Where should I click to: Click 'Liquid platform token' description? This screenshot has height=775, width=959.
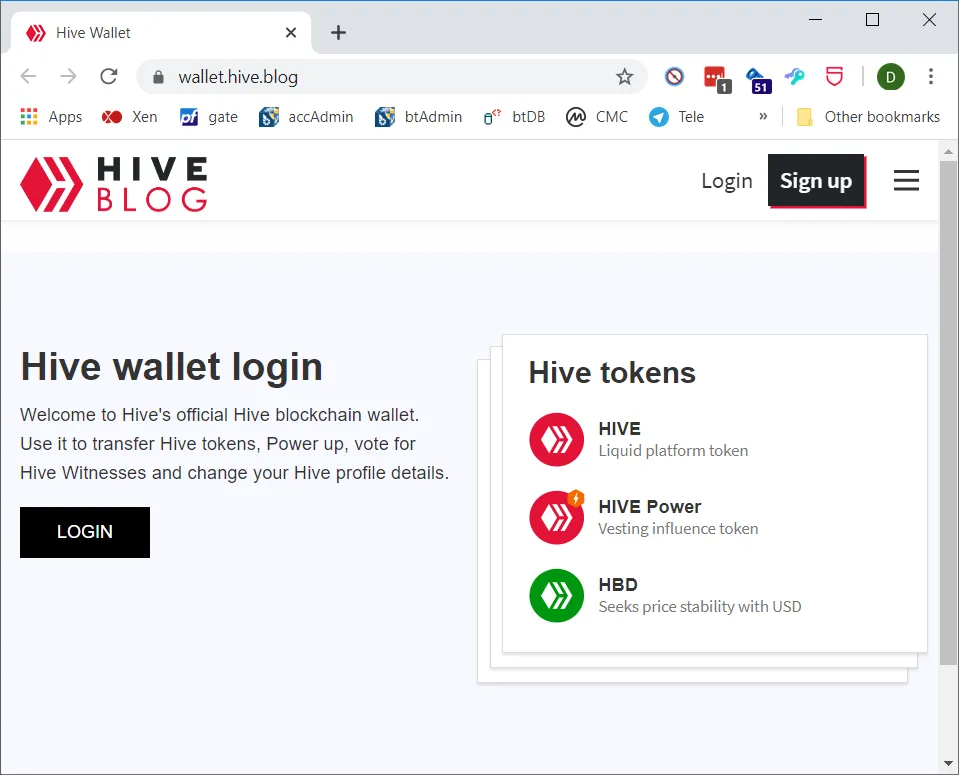(673, 451)
